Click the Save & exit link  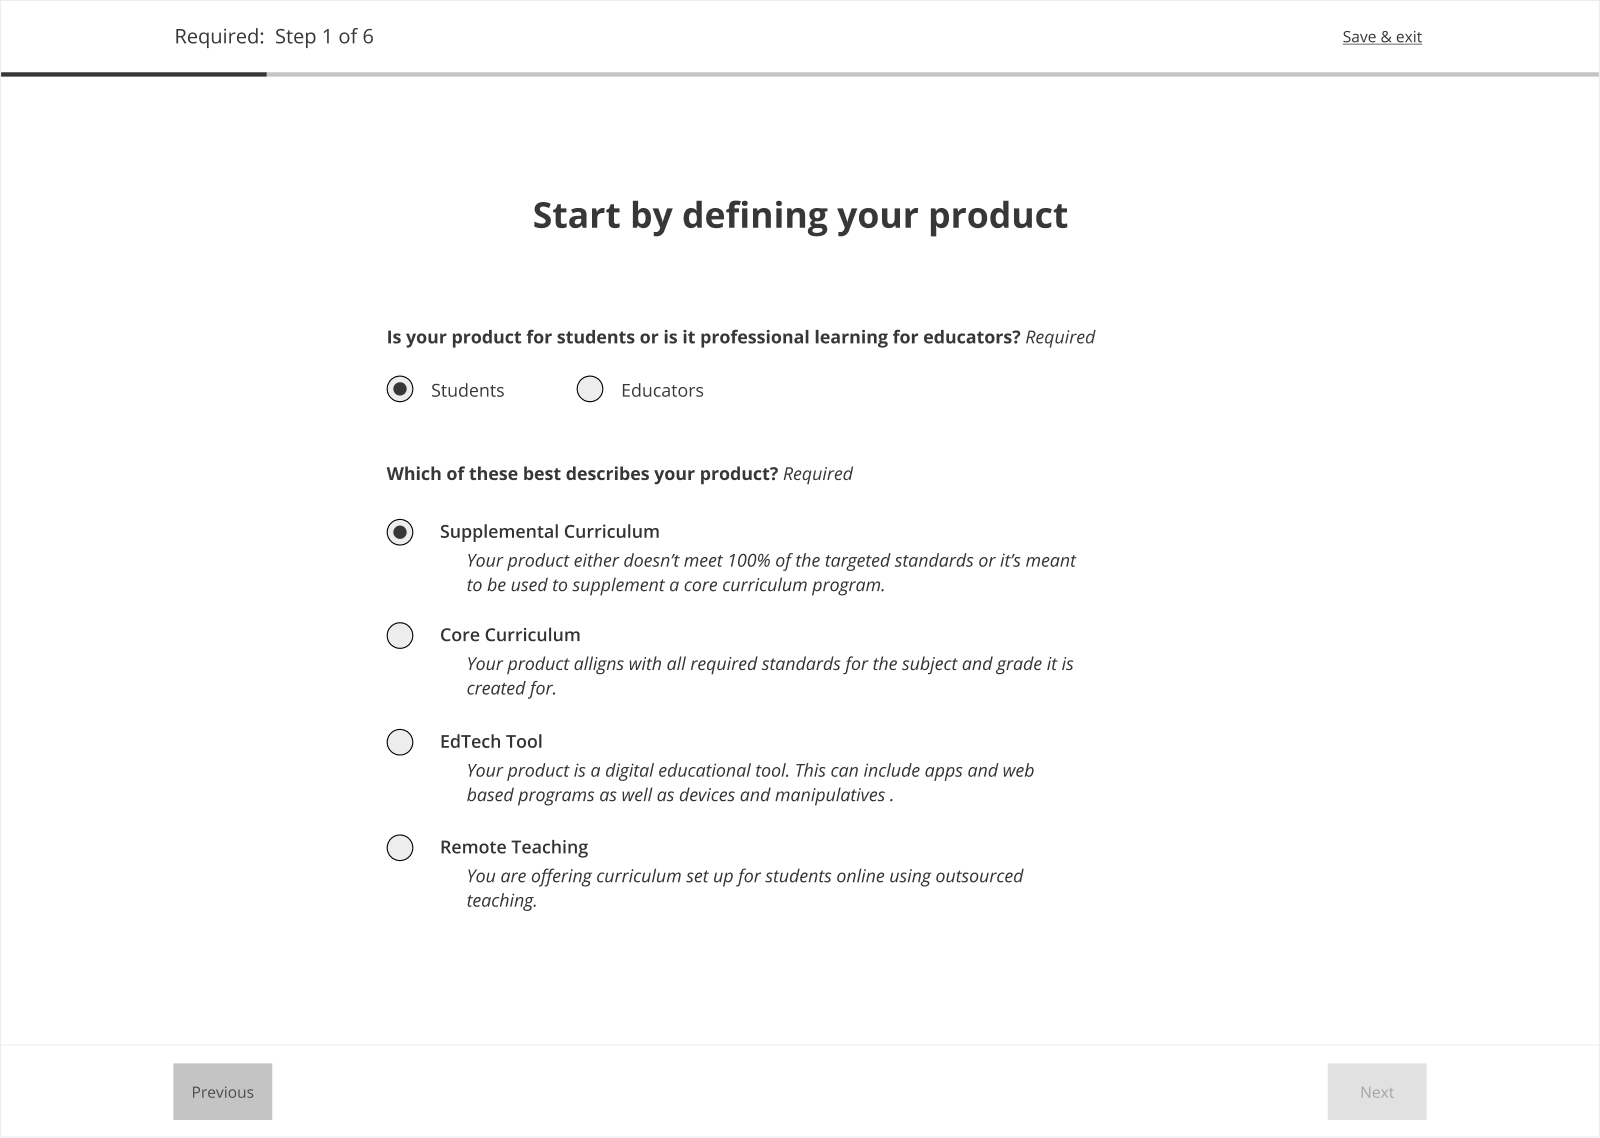(1381, 37)
